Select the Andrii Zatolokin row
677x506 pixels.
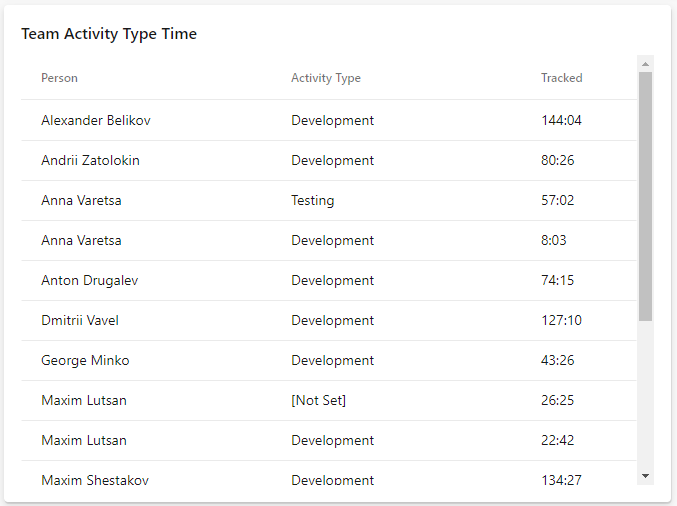(90, 160)
